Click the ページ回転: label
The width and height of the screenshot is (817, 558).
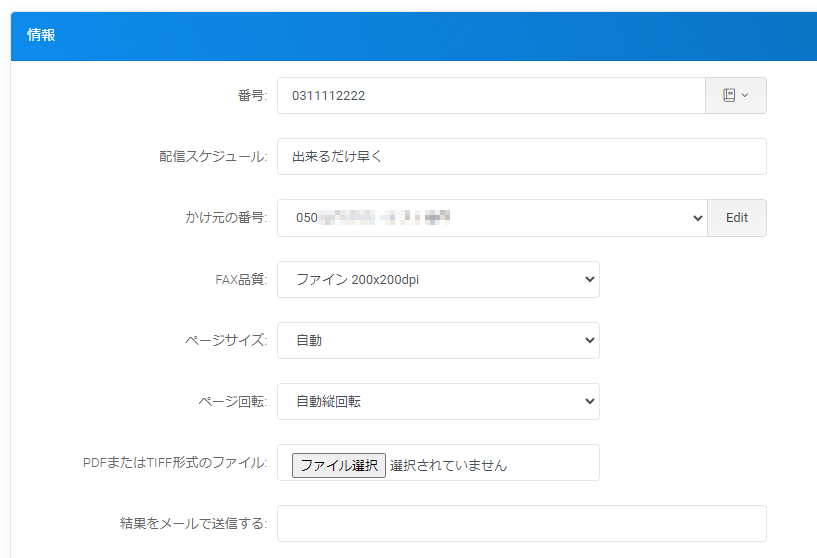point(232,402)
